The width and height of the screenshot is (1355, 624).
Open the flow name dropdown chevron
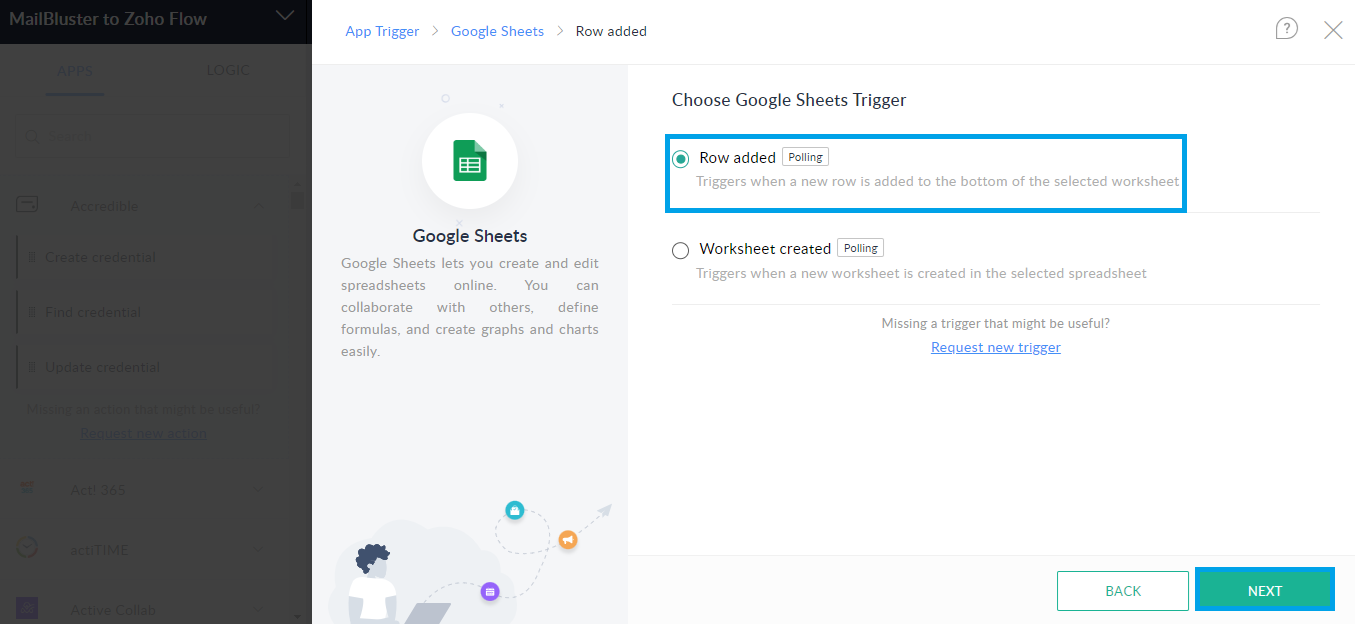(285, 17)
